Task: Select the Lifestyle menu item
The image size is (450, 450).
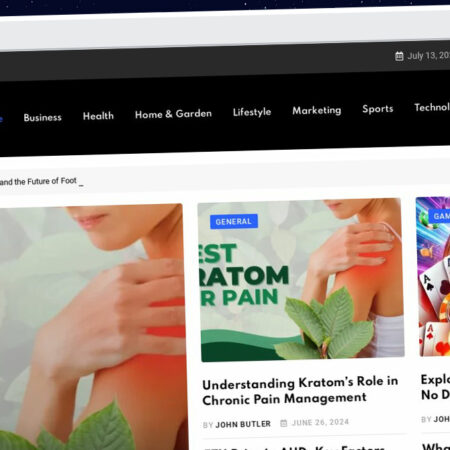Action: pos(252,112)
